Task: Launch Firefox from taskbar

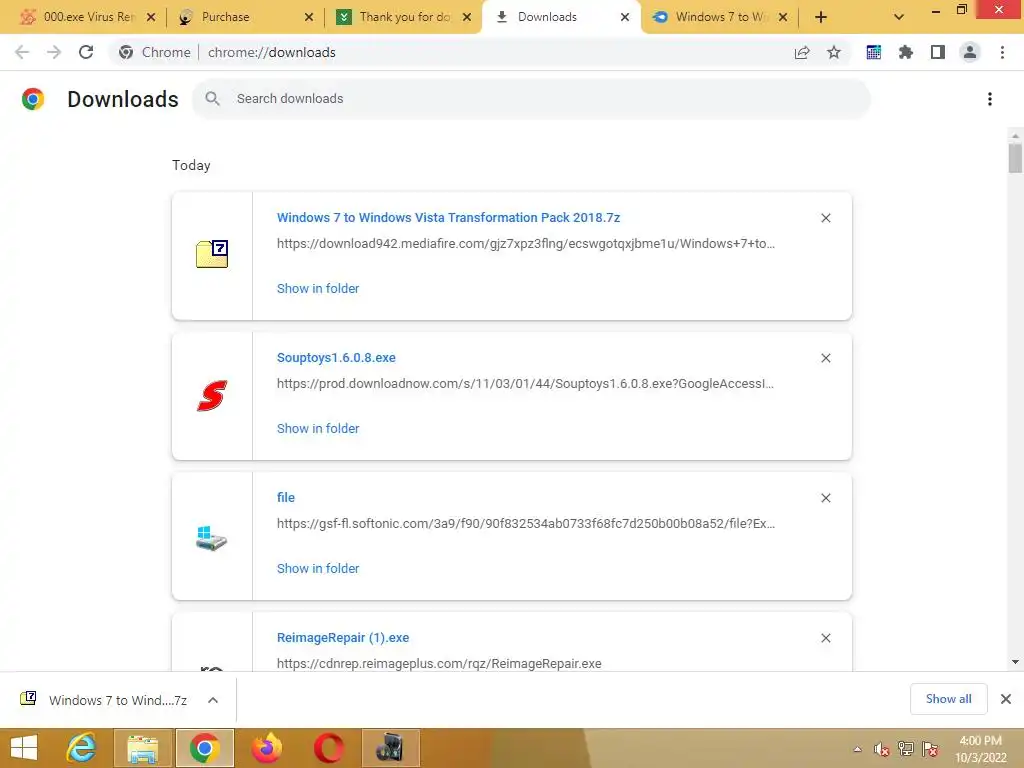Action: tap(266, 748)
